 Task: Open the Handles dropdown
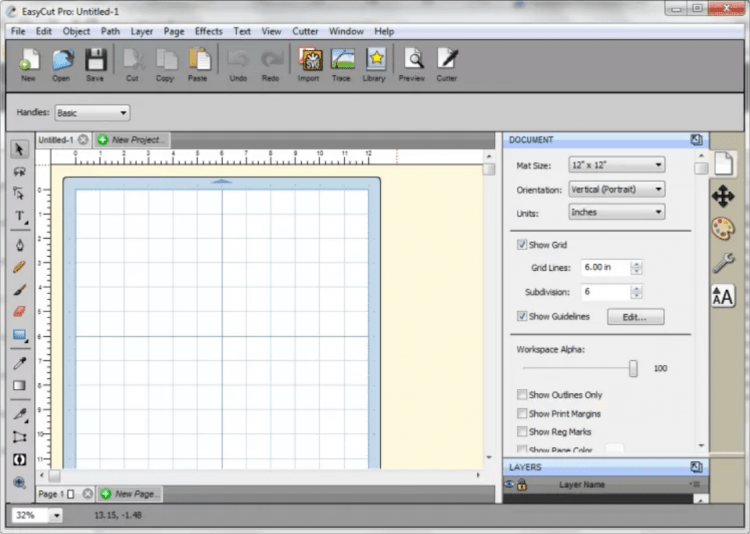[92, 113]
